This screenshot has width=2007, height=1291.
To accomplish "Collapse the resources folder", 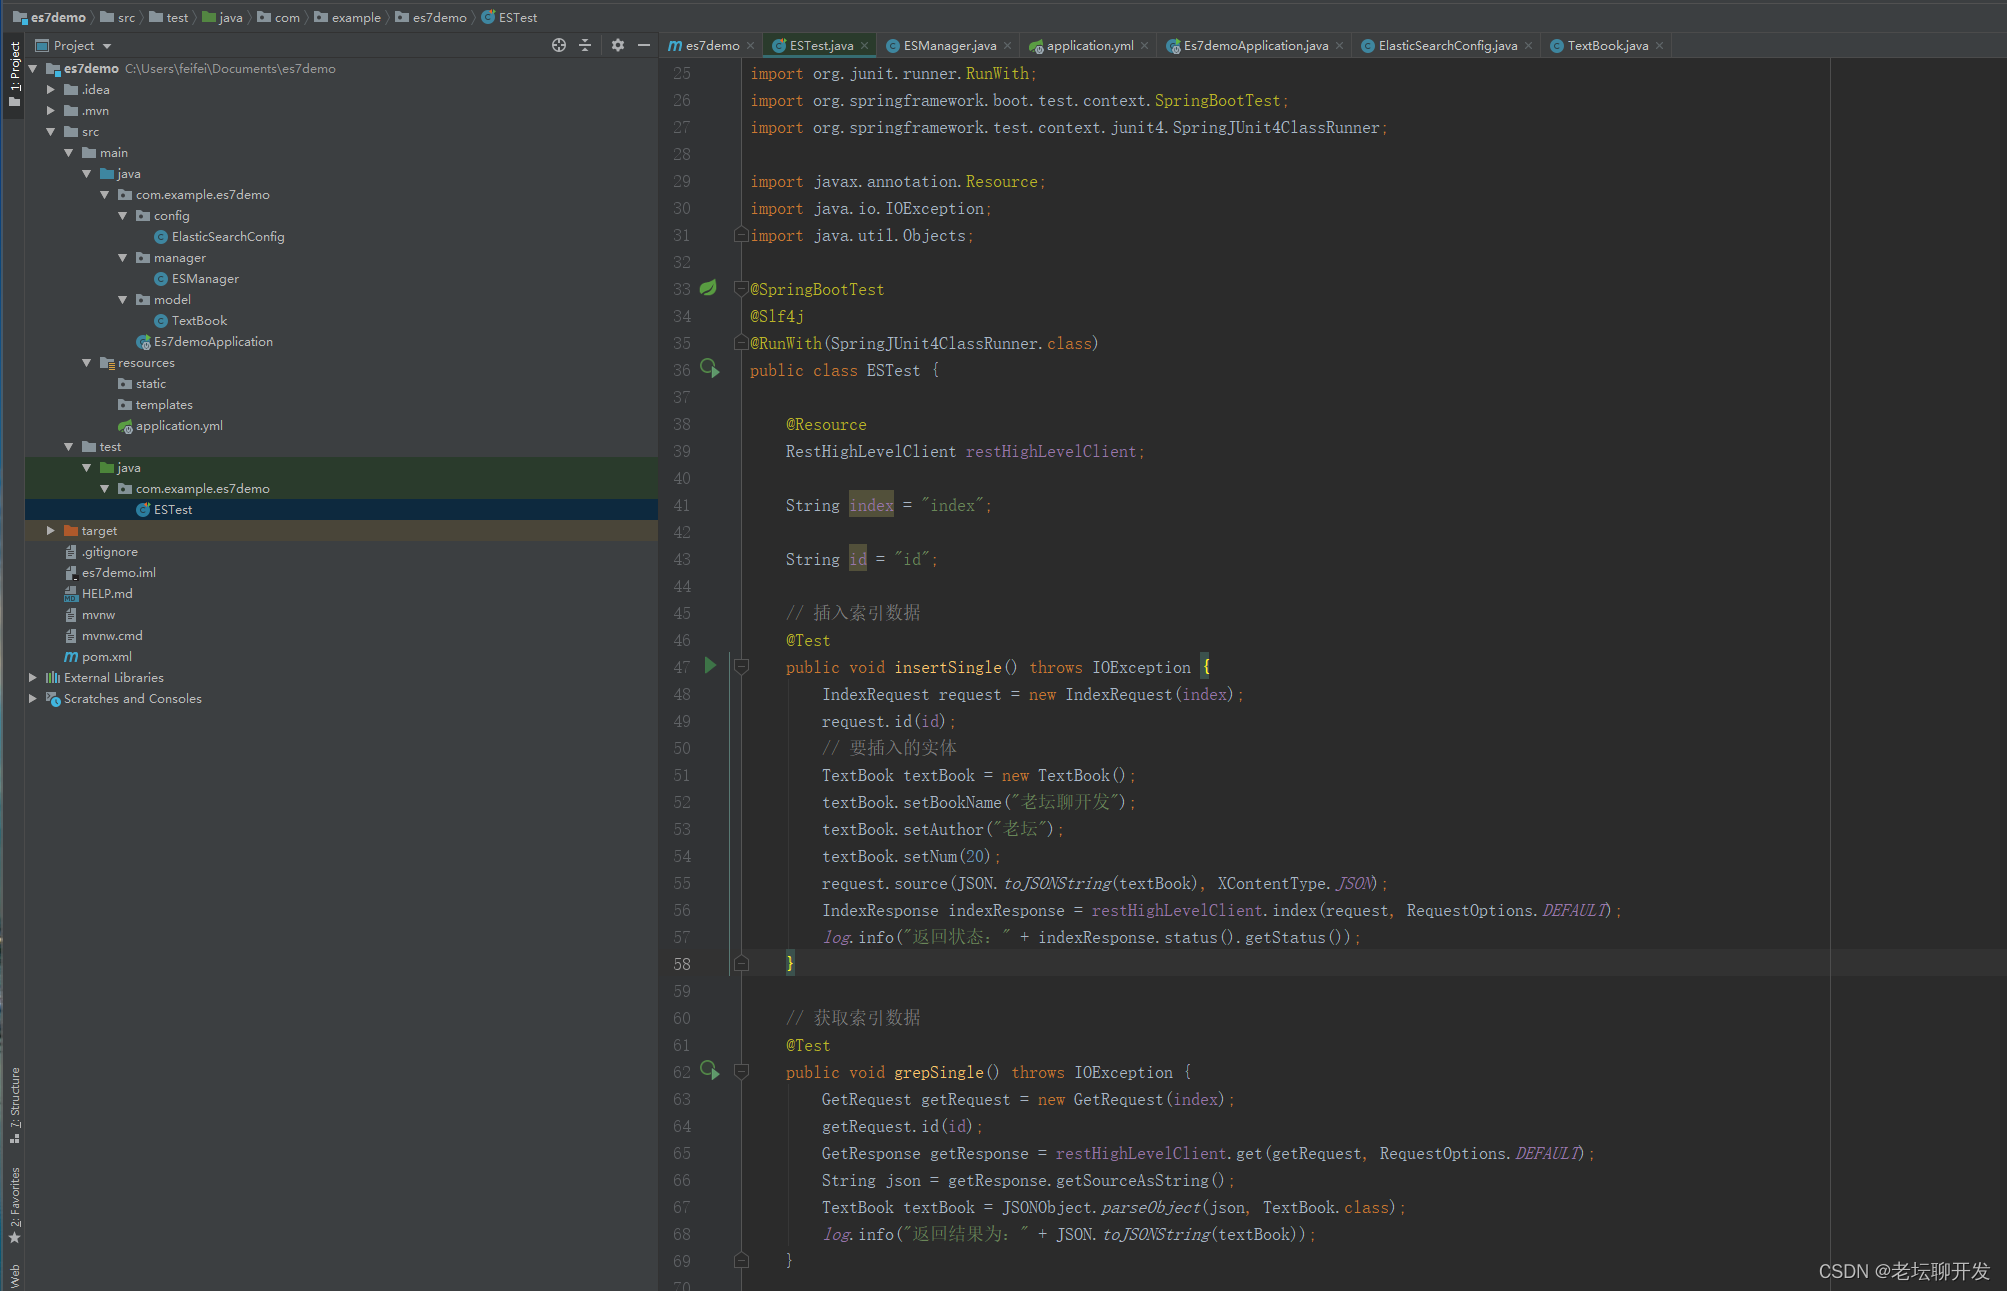I will (x=87, y=363).
